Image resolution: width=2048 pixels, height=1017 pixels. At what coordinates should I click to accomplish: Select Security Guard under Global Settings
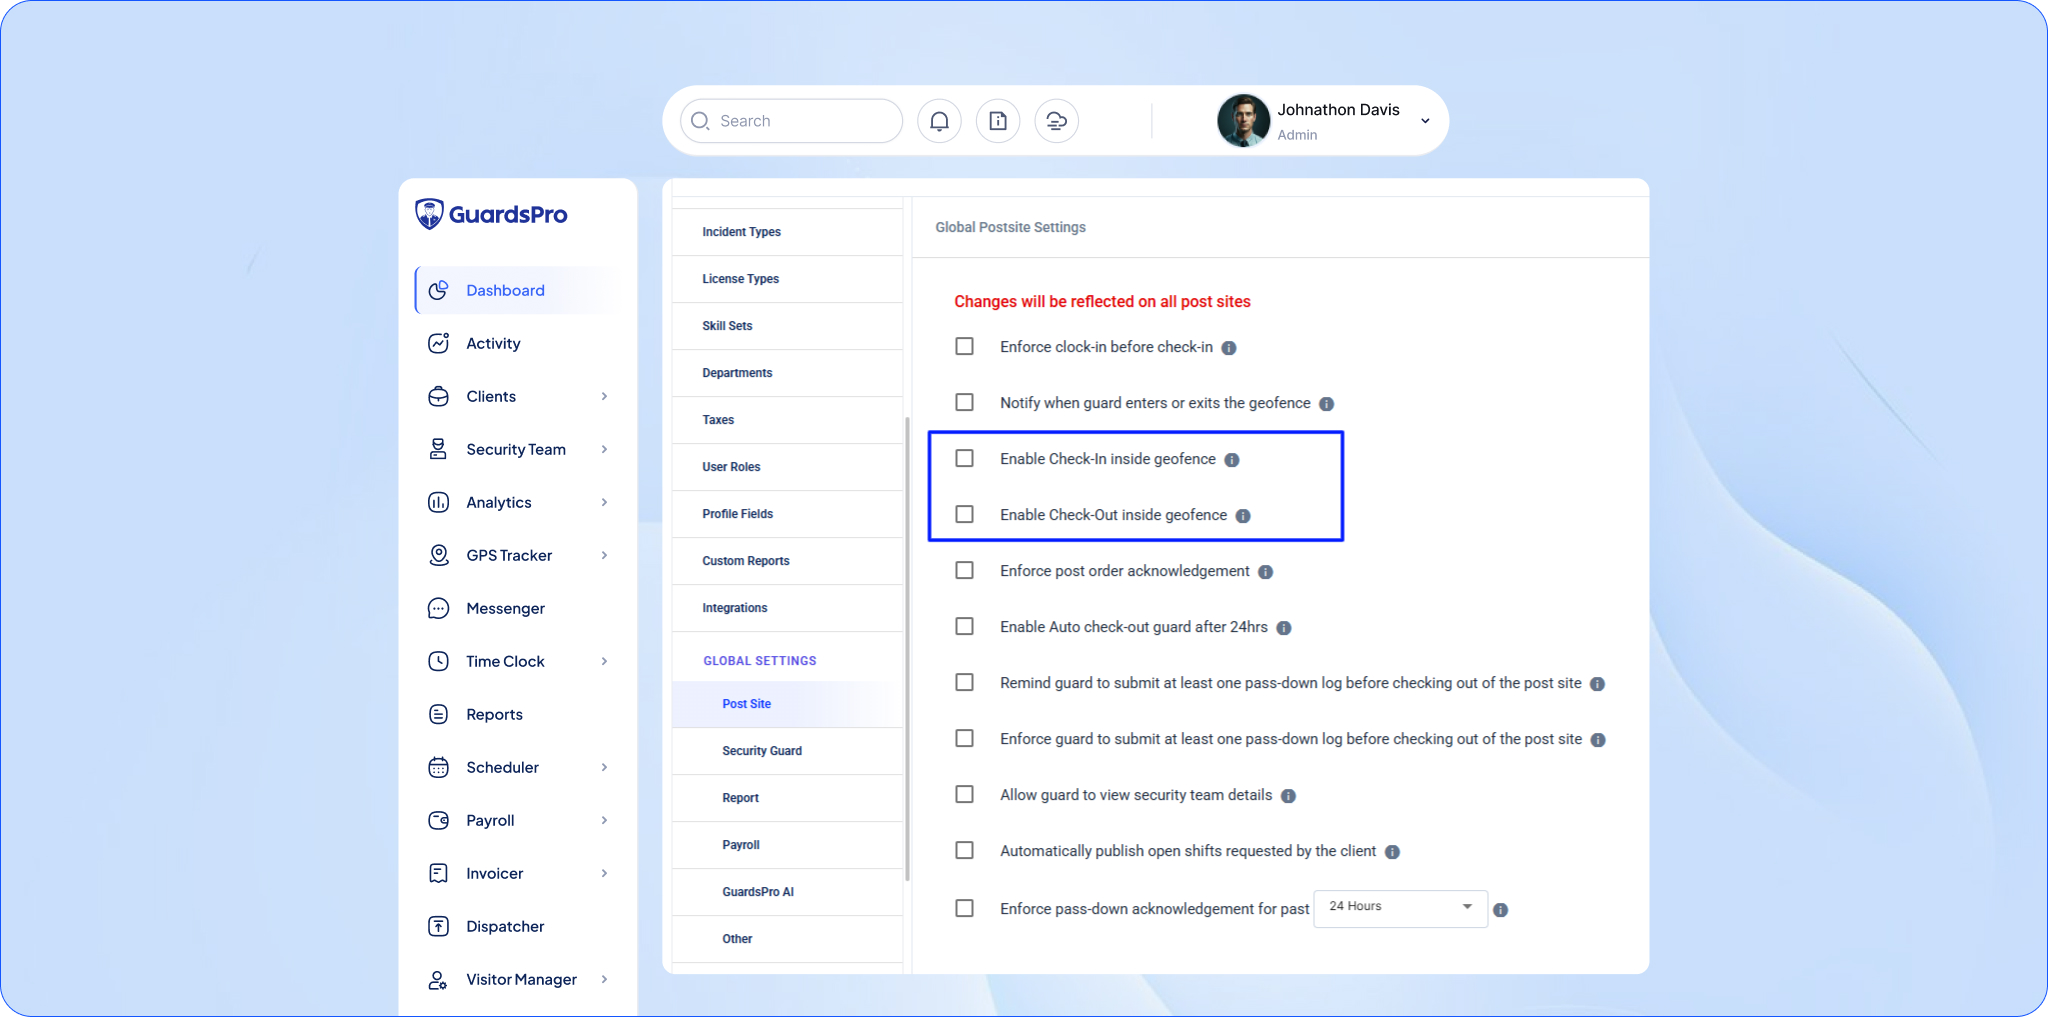[x=787, y=751]
